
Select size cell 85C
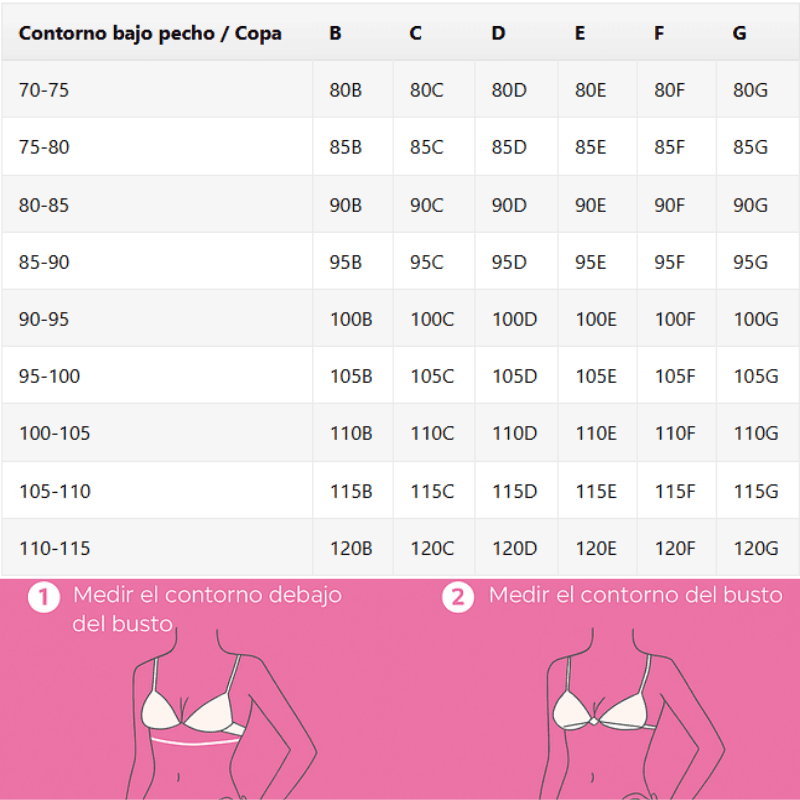pos(427,147)
